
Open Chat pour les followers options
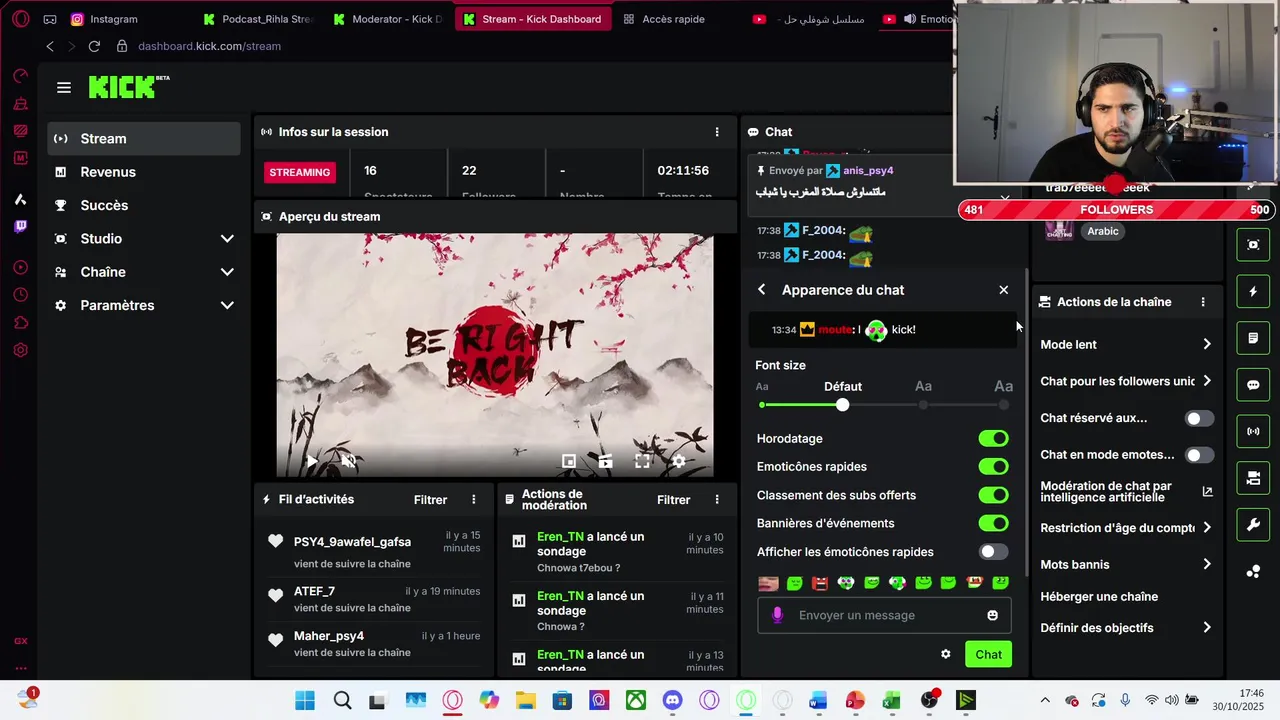1126,381
